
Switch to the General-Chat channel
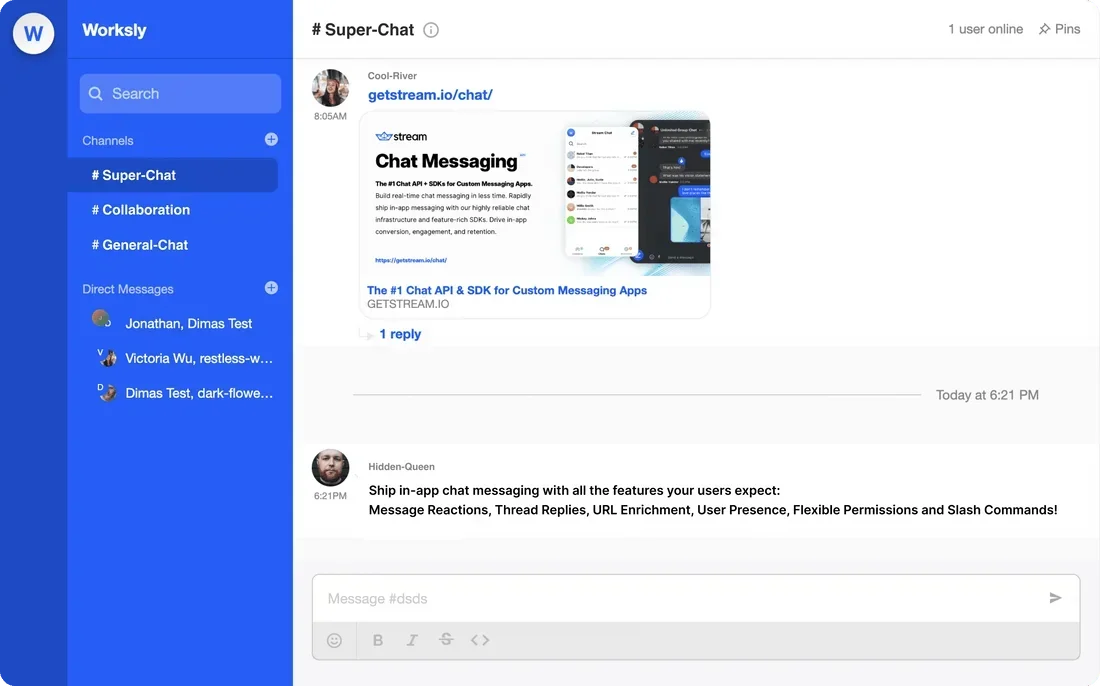139,244
